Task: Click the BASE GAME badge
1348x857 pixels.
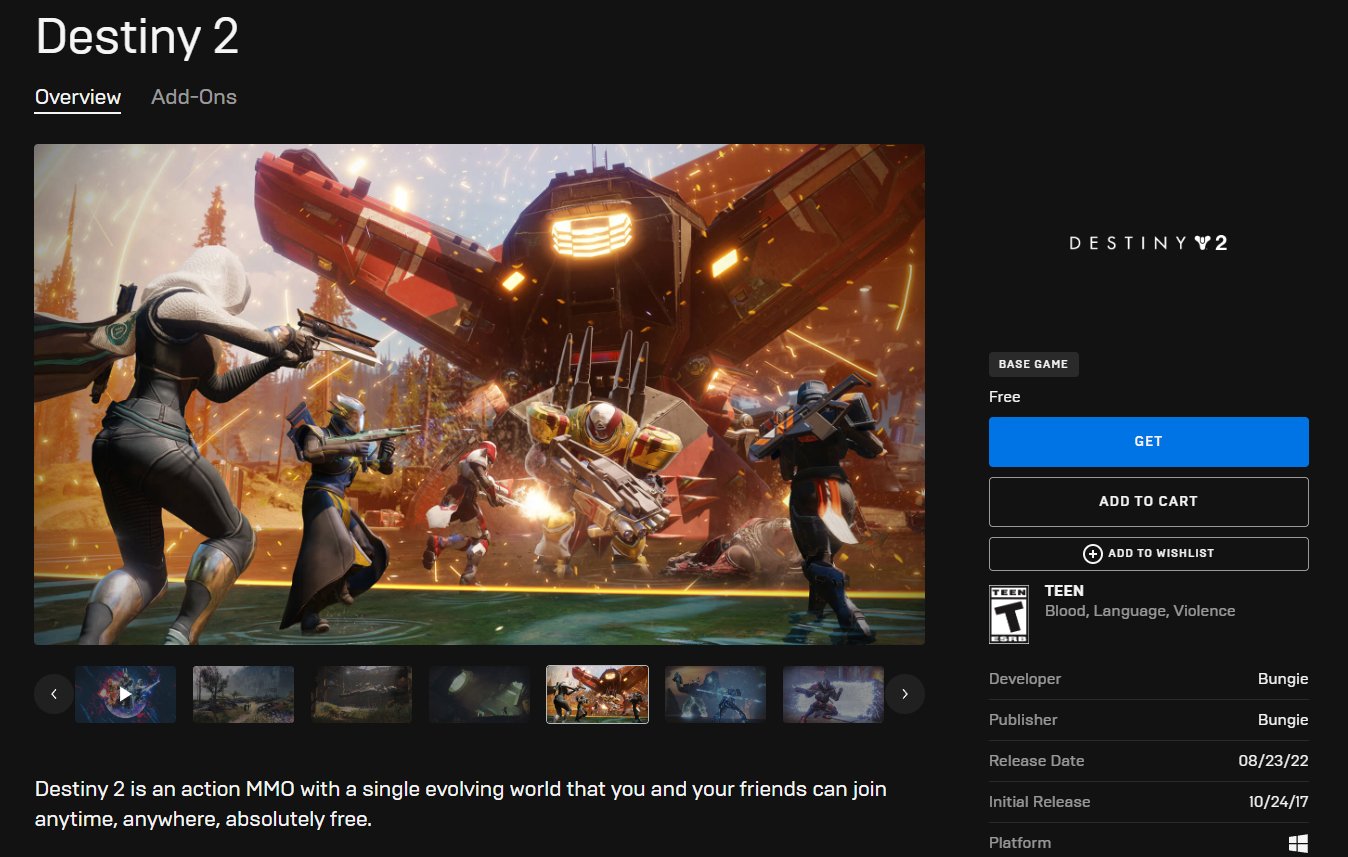Action: [1033, 364]
